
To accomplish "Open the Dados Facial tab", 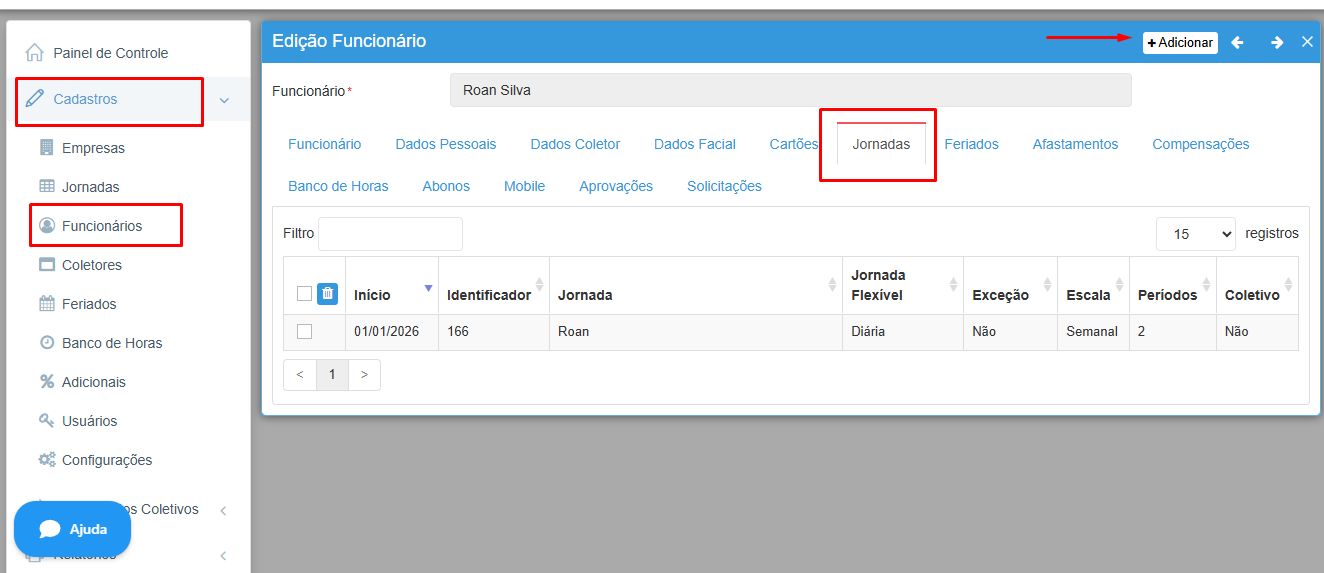I will [694, 144].
